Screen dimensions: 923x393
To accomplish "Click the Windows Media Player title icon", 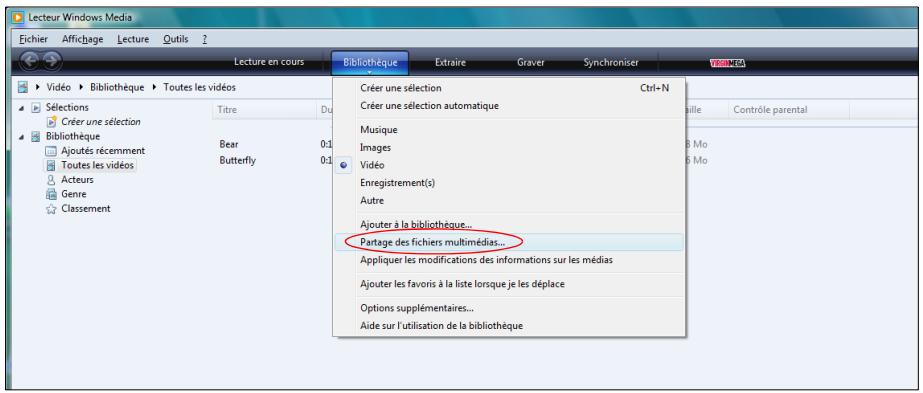I will point(18,18).
